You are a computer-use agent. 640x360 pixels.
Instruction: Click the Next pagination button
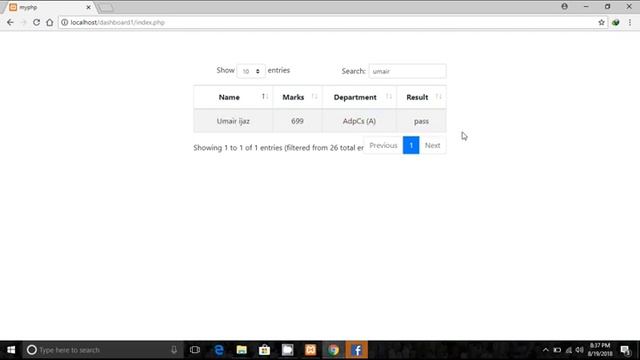coord(432,145)
